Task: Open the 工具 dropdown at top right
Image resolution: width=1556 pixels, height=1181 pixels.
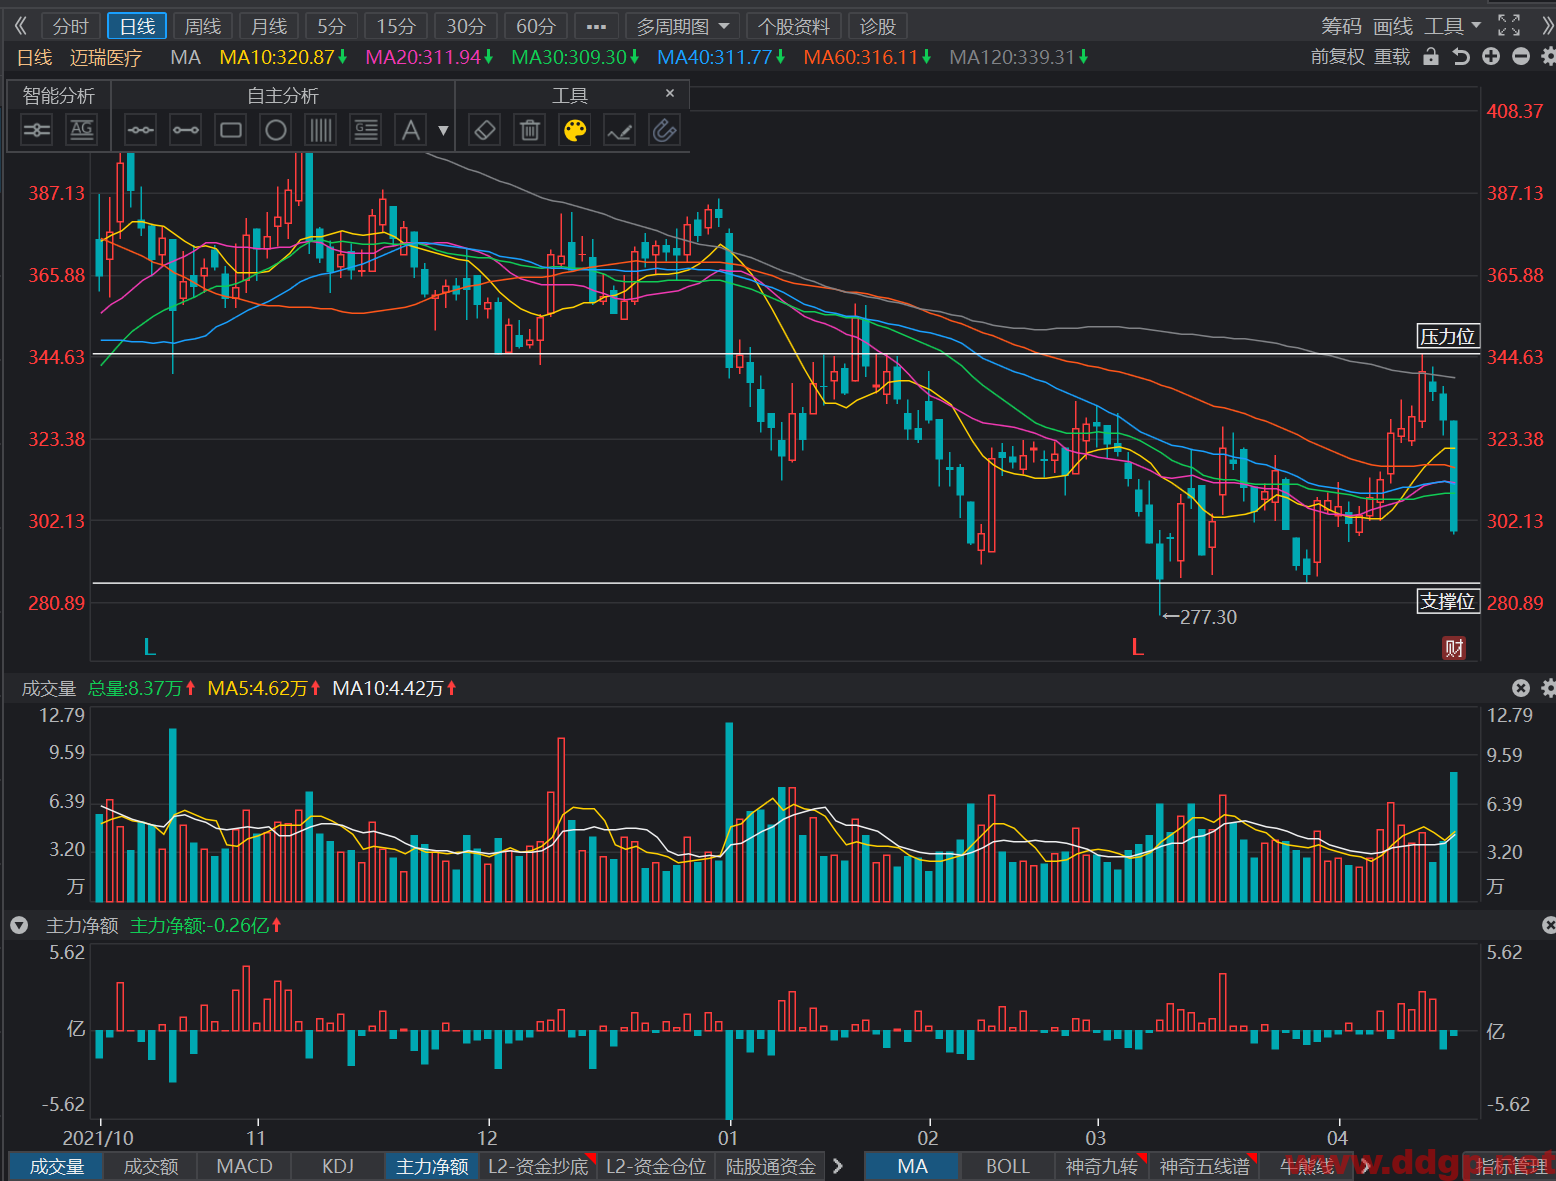Action: pyautogui.click(x=1453, y=26)
